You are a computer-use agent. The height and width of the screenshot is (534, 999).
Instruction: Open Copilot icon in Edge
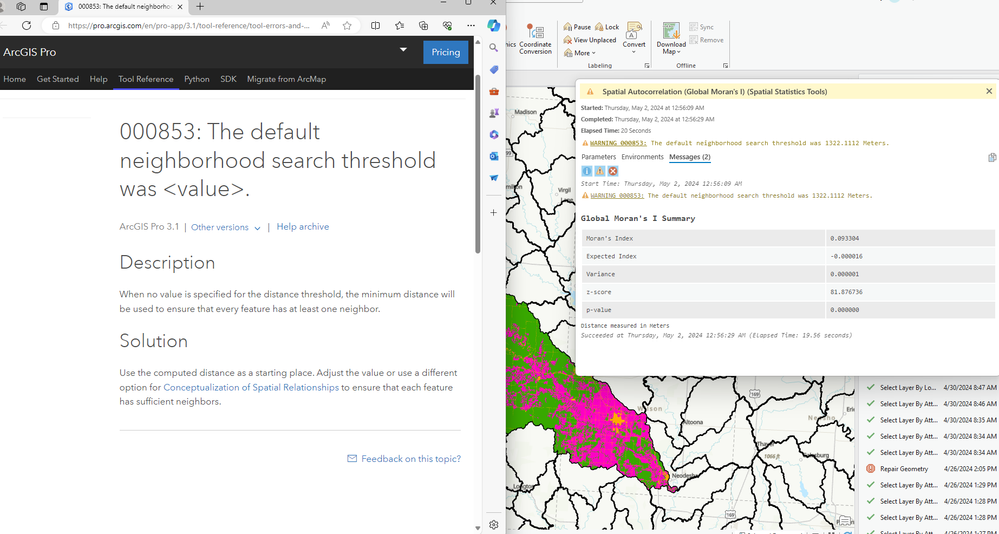pyautogui.click(x=493, y=25)
